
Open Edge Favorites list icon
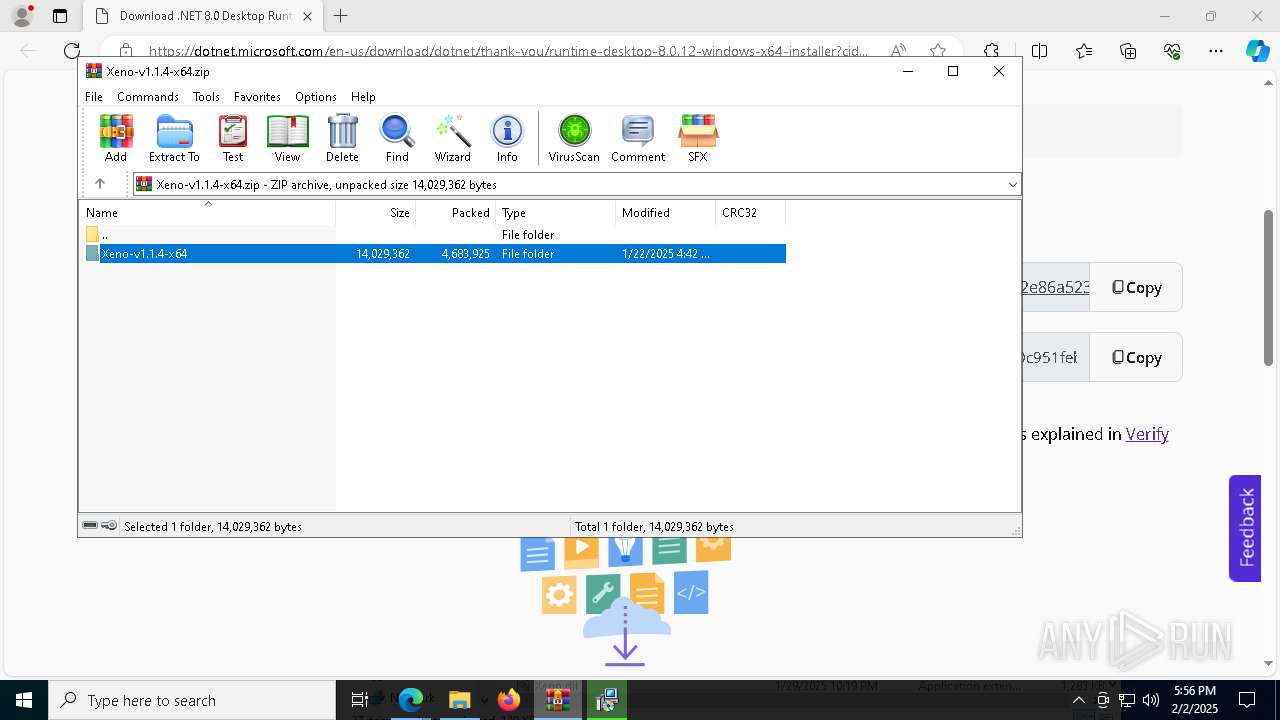(x=1084, y=51)
